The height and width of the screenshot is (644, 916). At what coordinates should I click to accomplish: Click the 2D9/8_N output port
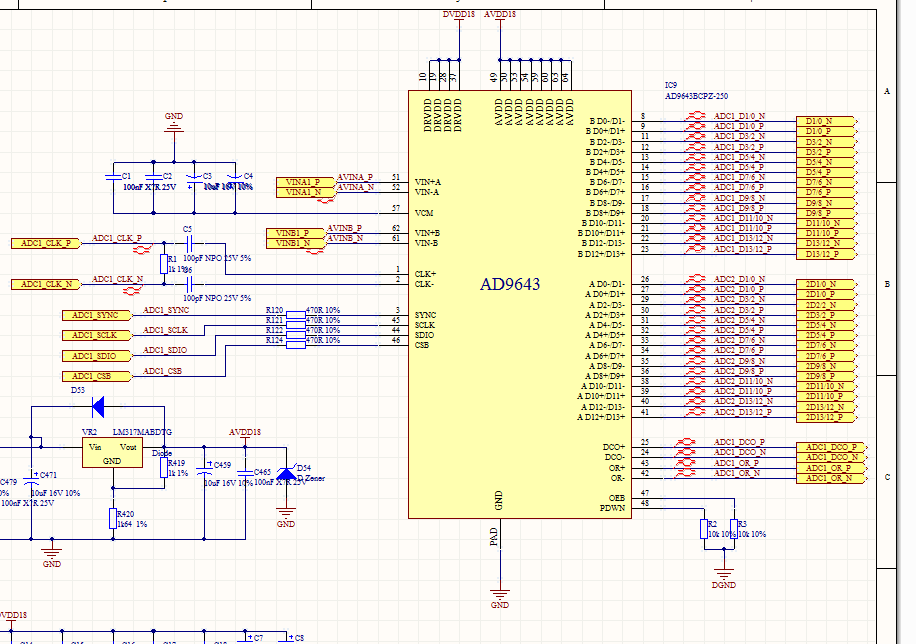click(827, 366)
